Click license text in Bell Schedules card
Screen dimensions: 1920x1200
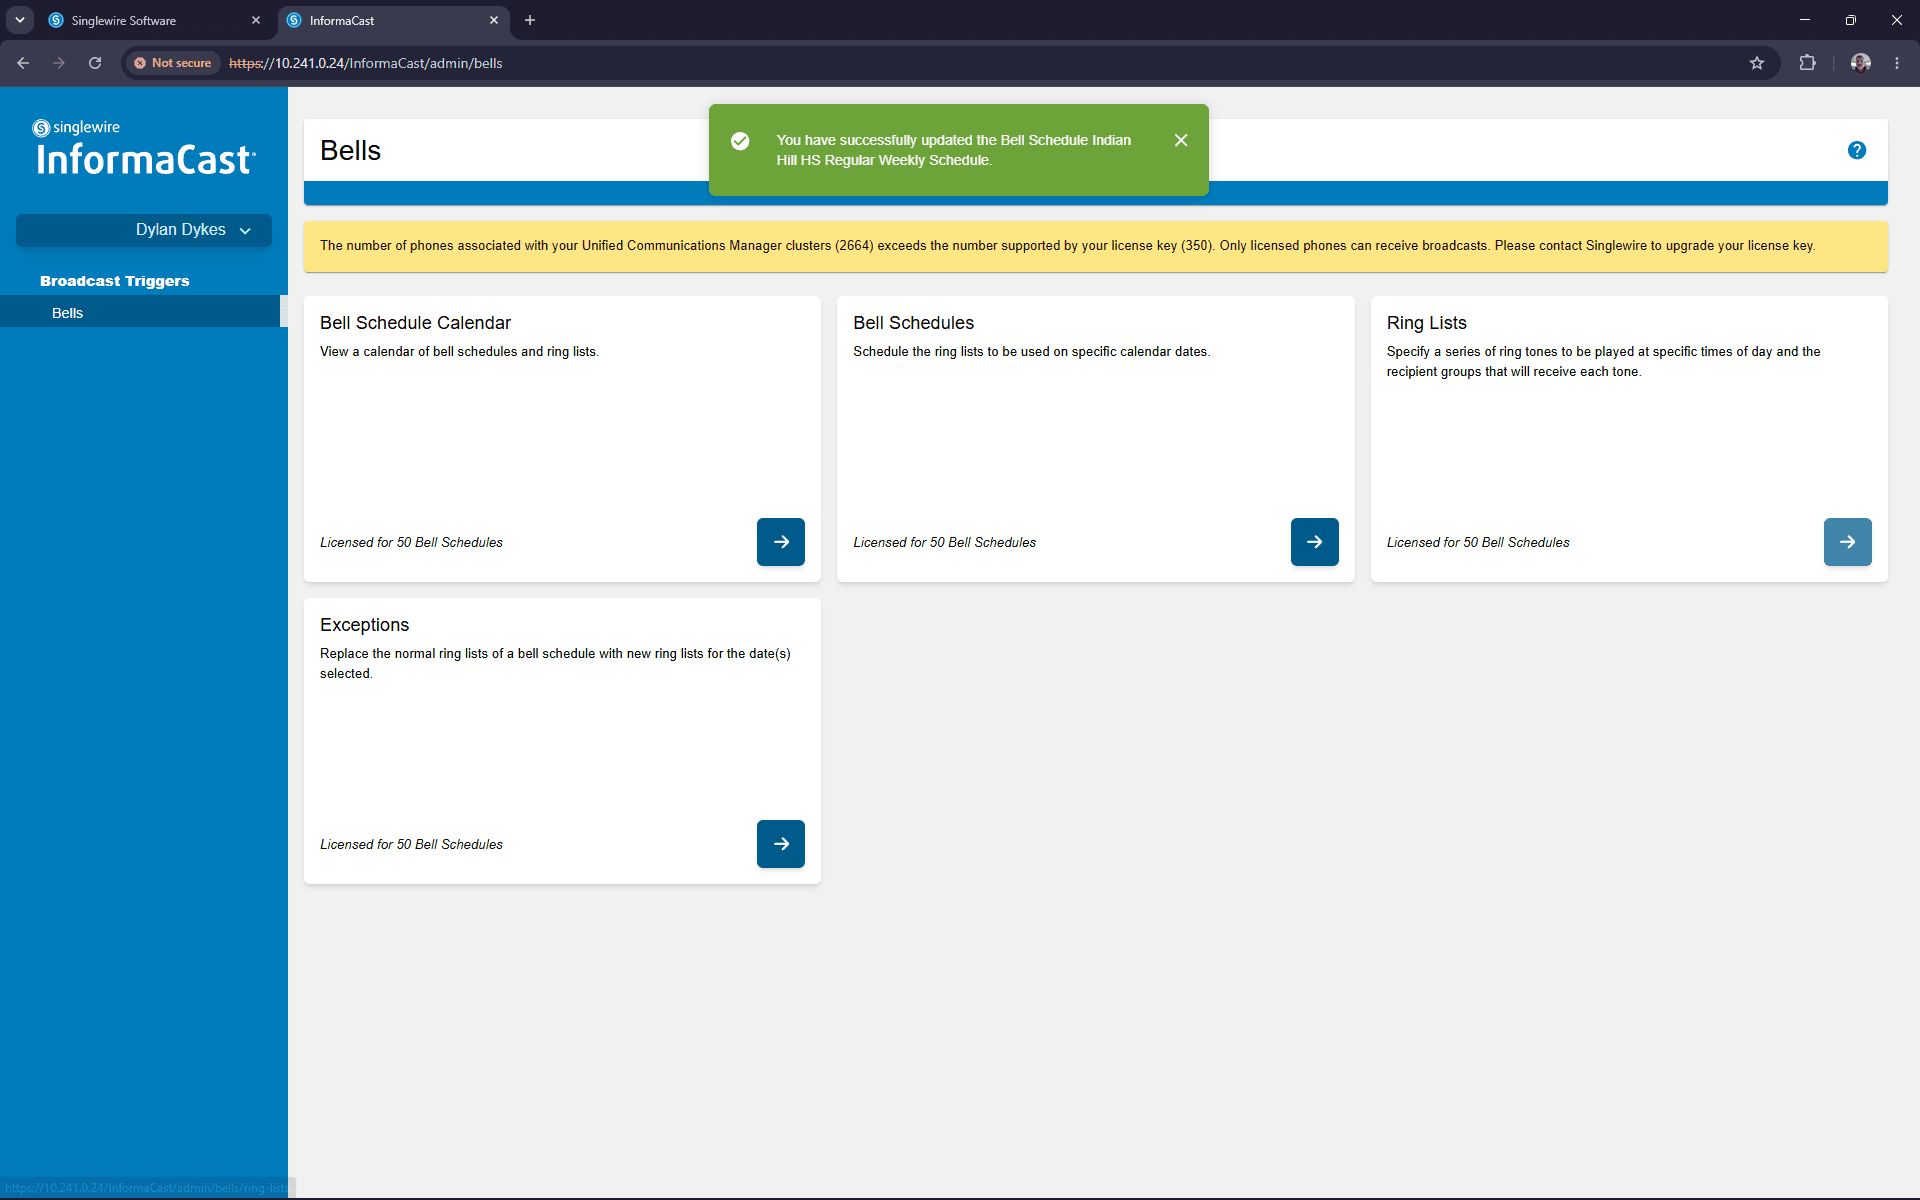point(944,543)
